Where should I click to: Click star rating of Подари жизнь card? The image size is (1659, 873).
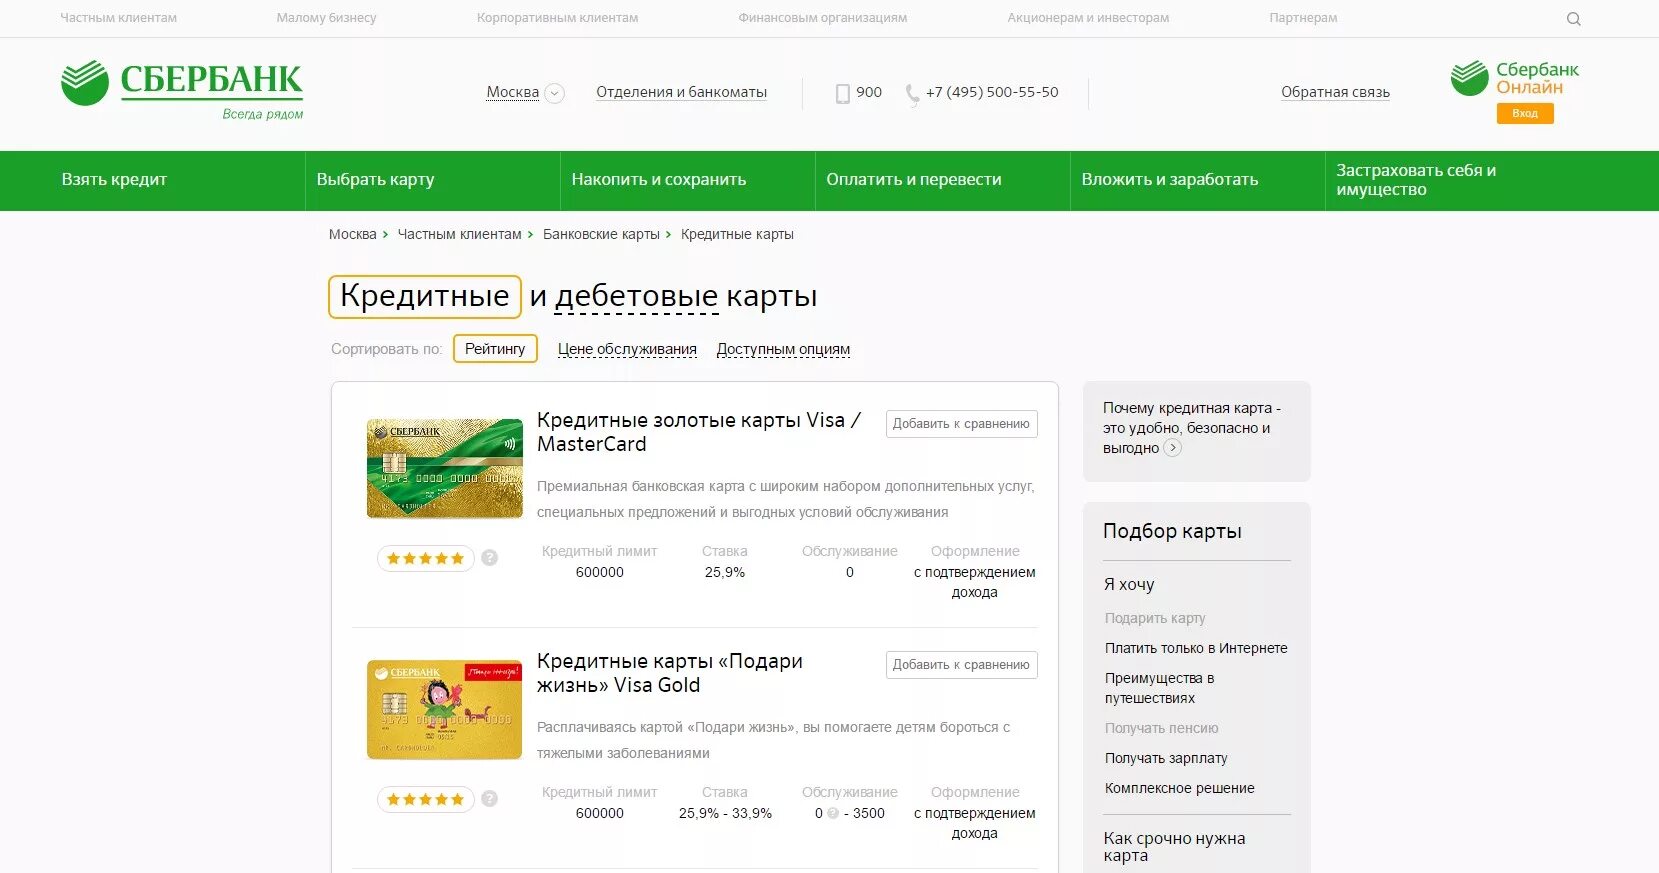point(425,799)
